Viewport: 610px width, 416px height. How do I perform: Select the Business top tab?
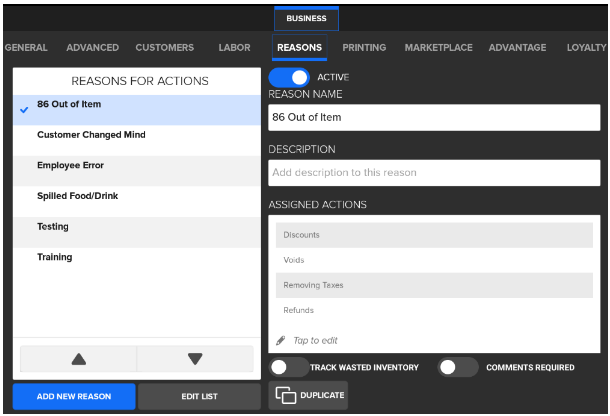click(x=306, y=18)
